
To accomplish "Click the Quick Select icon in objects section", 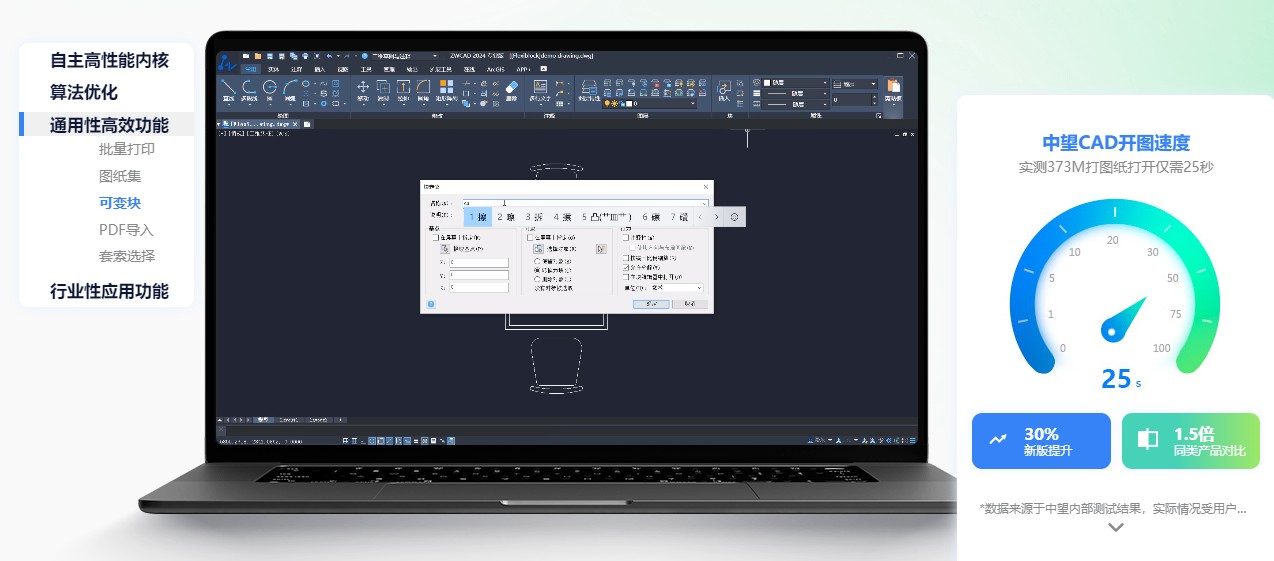I will click(x=601, y=249).
